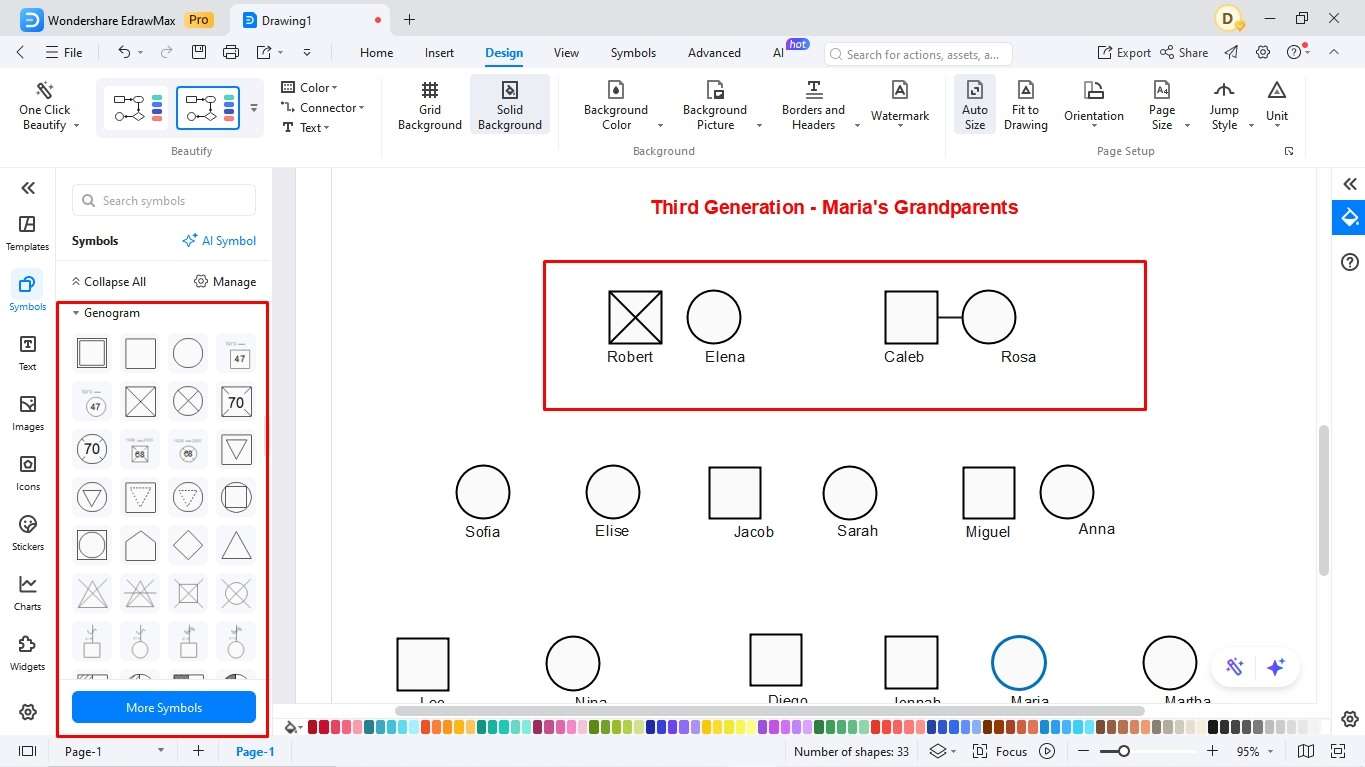Screen dimensions: 1365x767
Task: Open the right-panel fill style icon
Action: [1350, 218]
